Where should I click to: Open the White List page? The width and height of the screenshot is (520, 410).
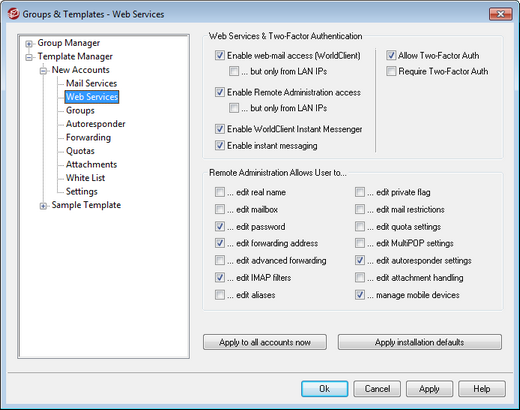coord(85,178)
